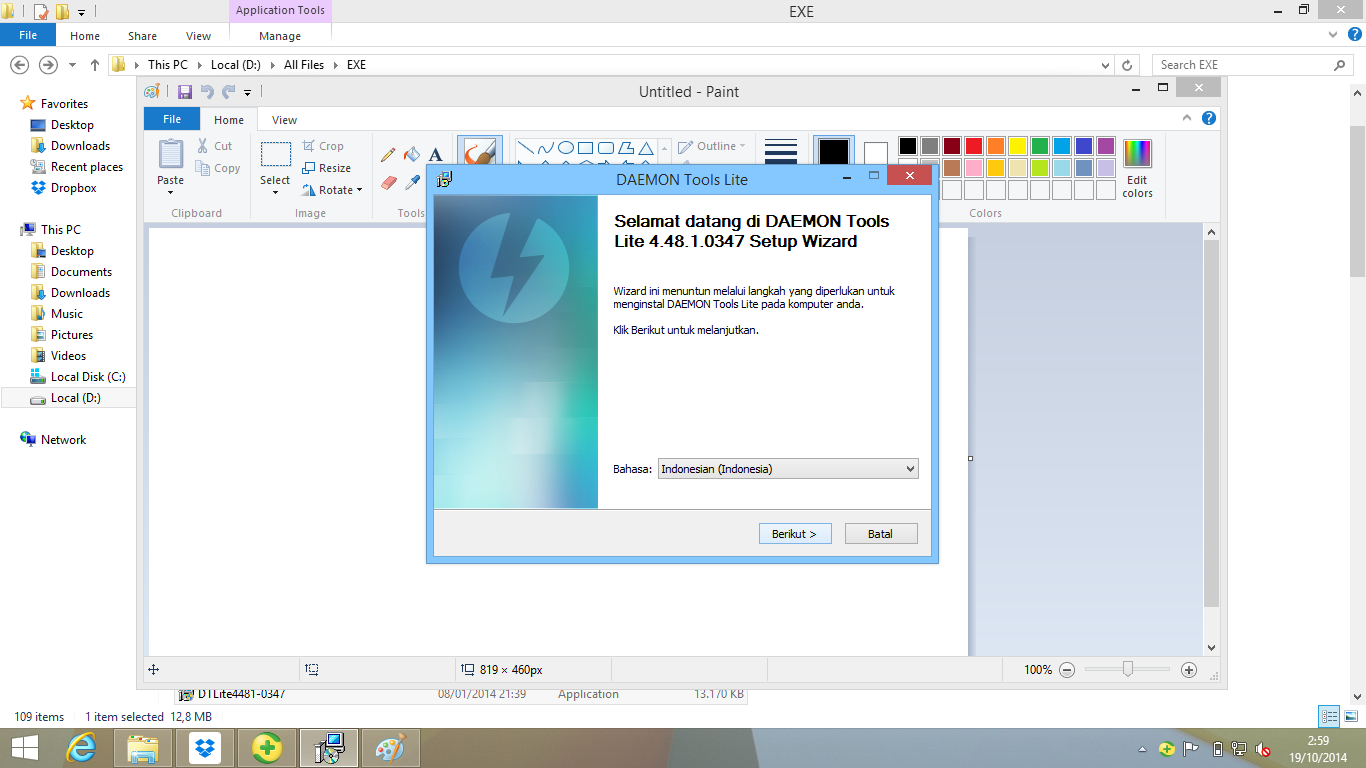This screenshot has width=1366, height=768.
Task: Open Explorer Share tab
Action: coord(143,36)
